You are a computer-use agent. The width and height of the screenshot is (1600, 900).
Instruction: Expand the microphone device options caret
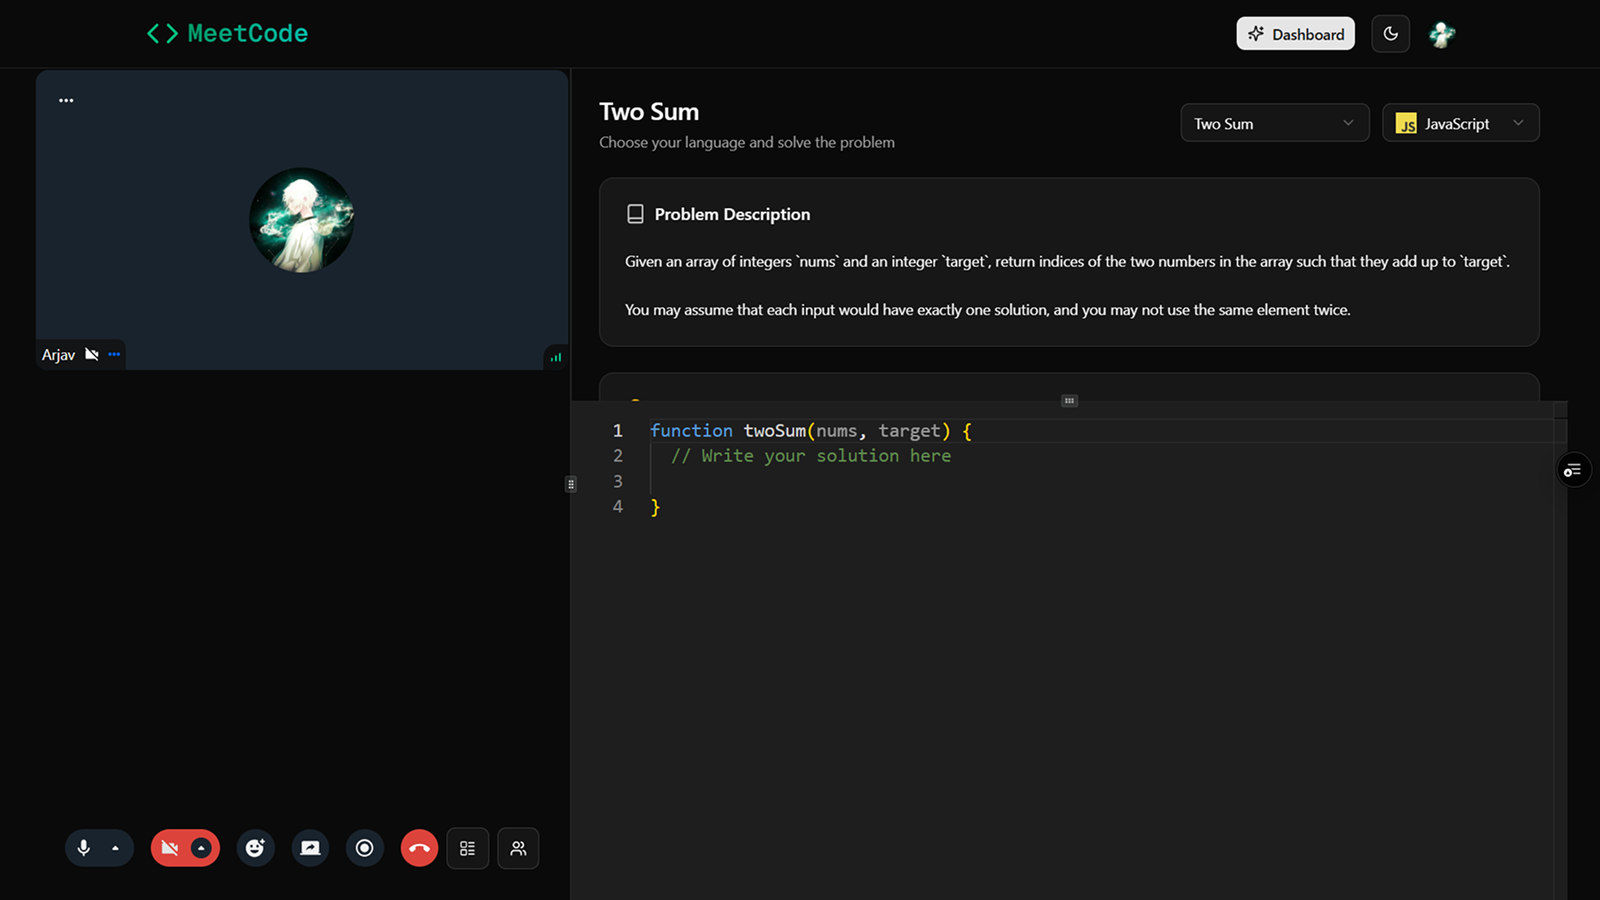[x=115, y=847]
